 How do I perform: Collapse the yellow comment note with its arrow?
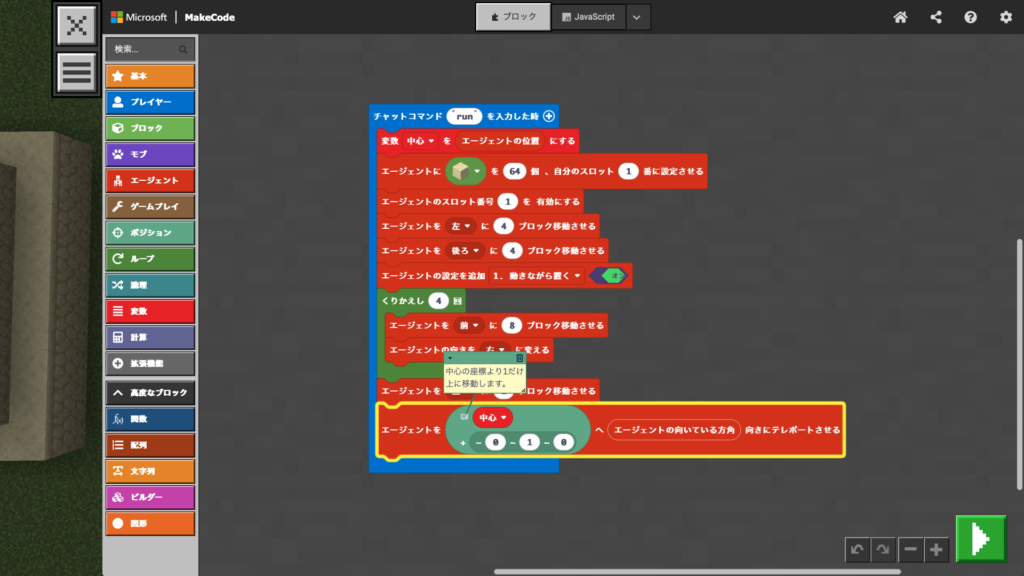point(451,358)
